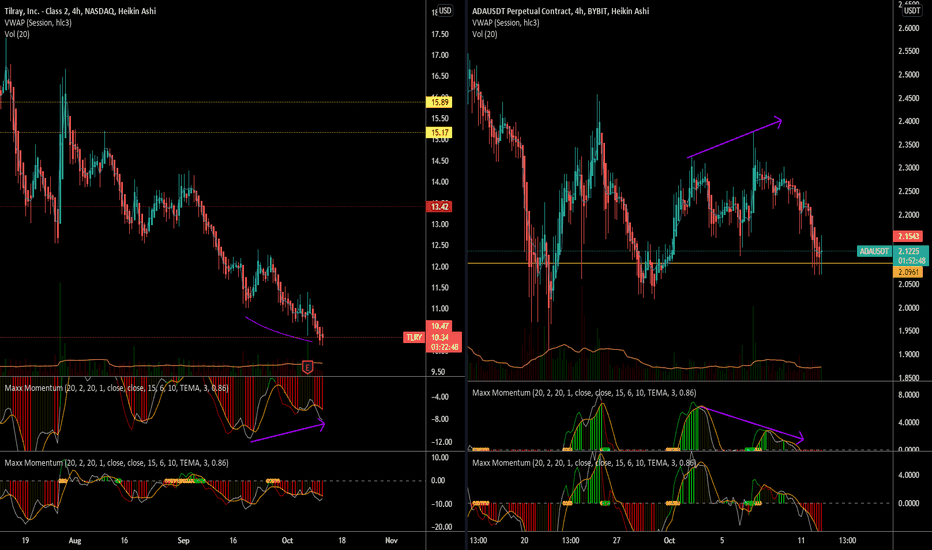Click the orange 2.0961 price label
This screenshot has height=550, width=932.
tap(908, 272)
